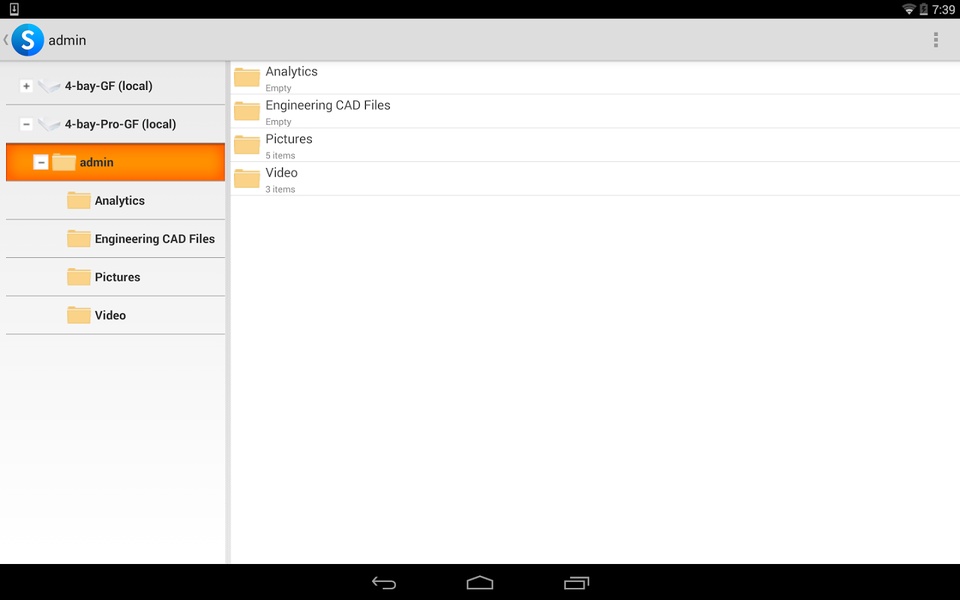
Task: Select Analytics in the sidebar tree
Action: (115, 201)
